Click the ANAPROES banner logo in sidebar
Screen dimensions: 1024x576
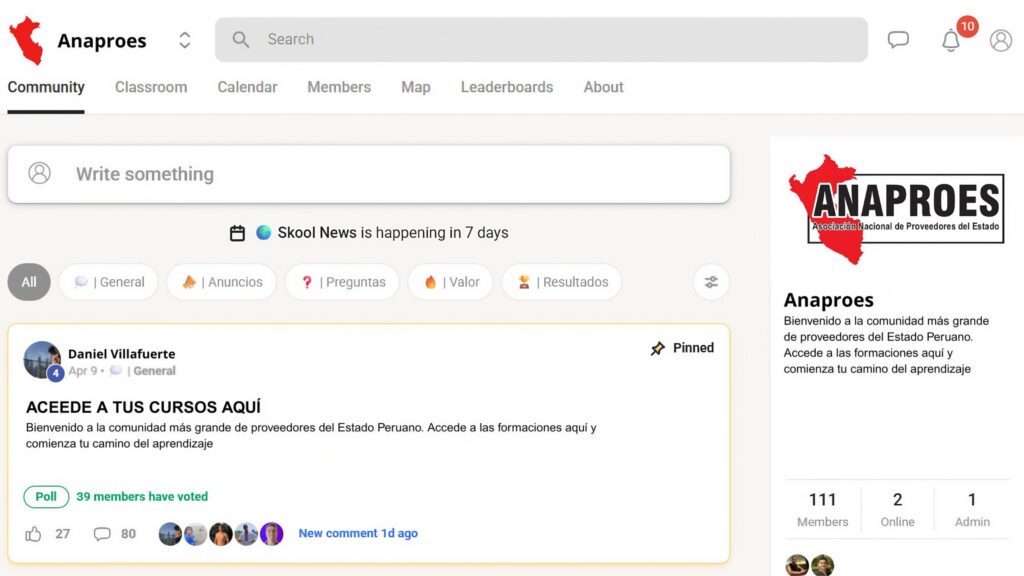coord(897,209)
